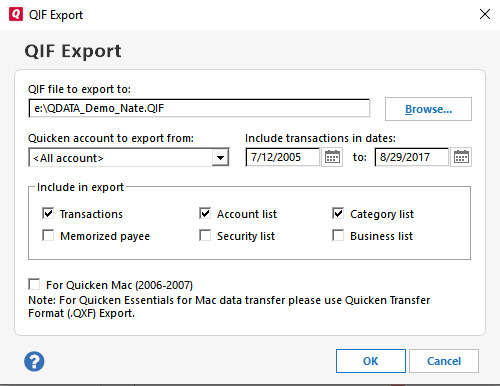
Task: Enable the Security list checkbox
Action: point(205,235)
